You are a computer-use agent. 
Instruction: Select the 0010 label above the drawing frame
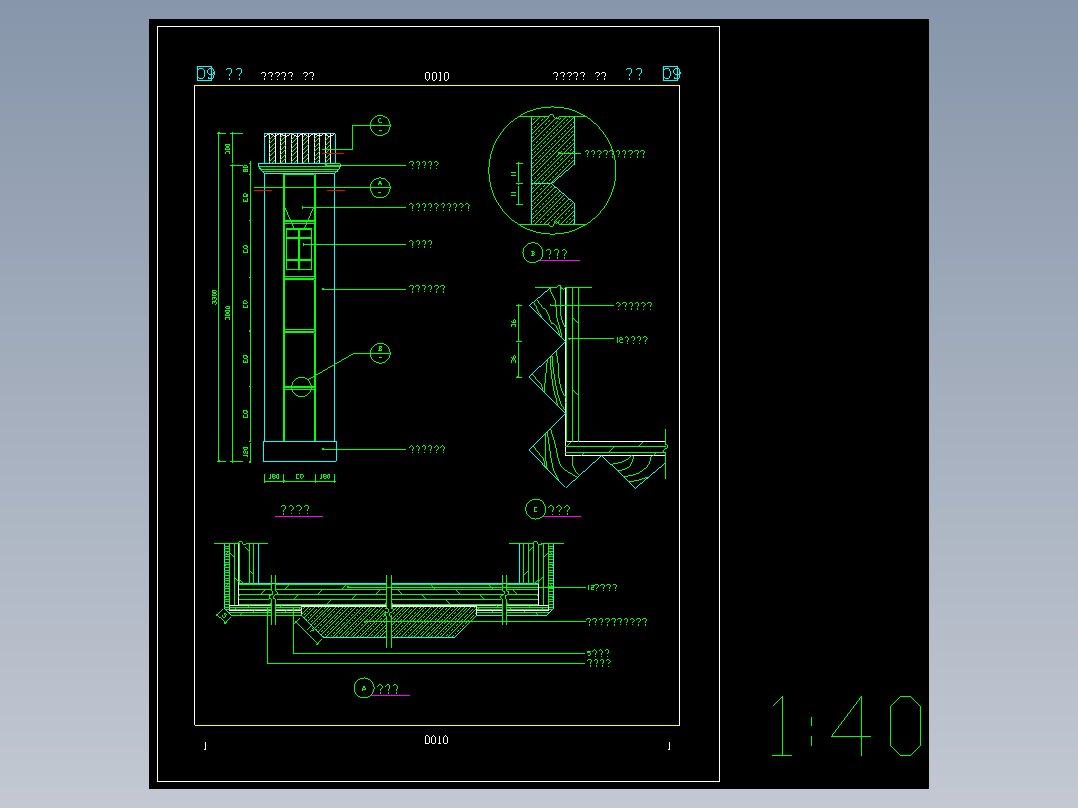437,76
